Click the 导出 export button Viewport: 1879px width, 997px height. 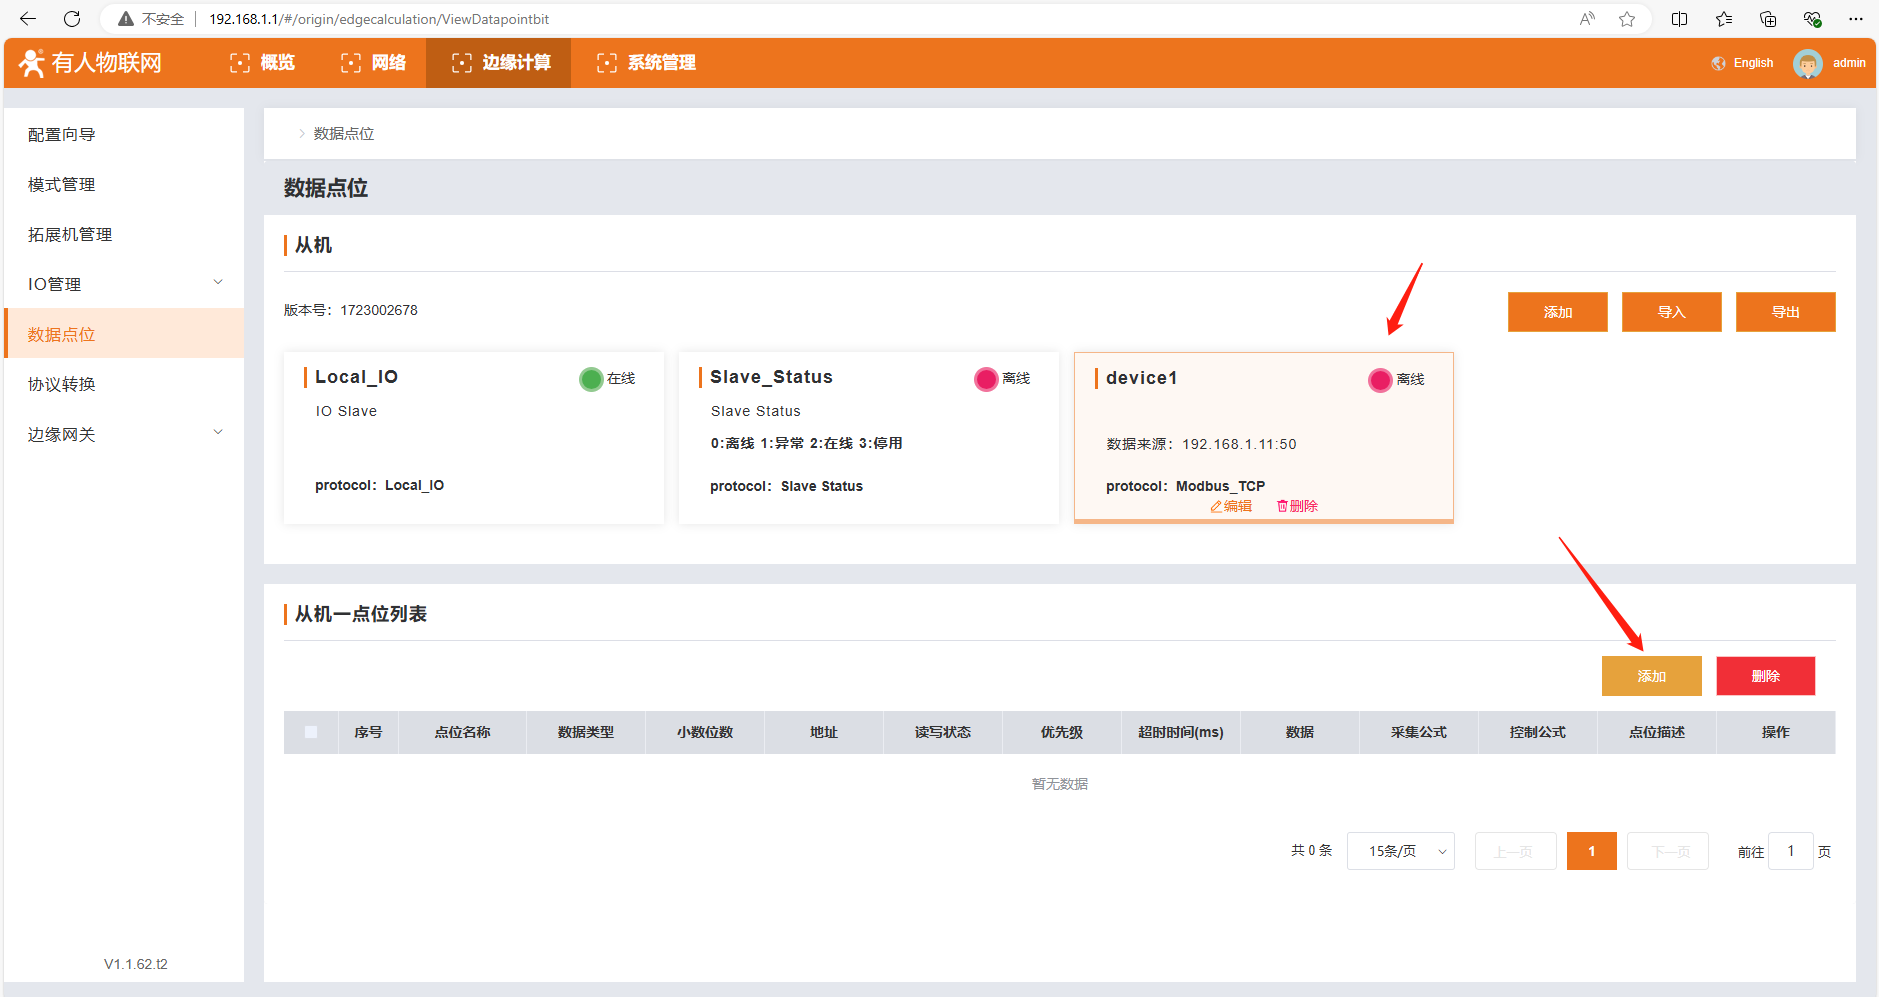pyautogui.click(x=1785, y=312)
